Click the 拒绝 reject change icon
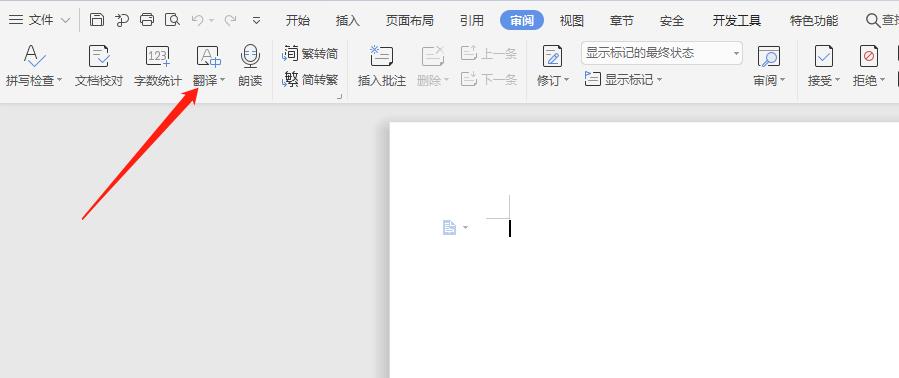 coord(869,57)
